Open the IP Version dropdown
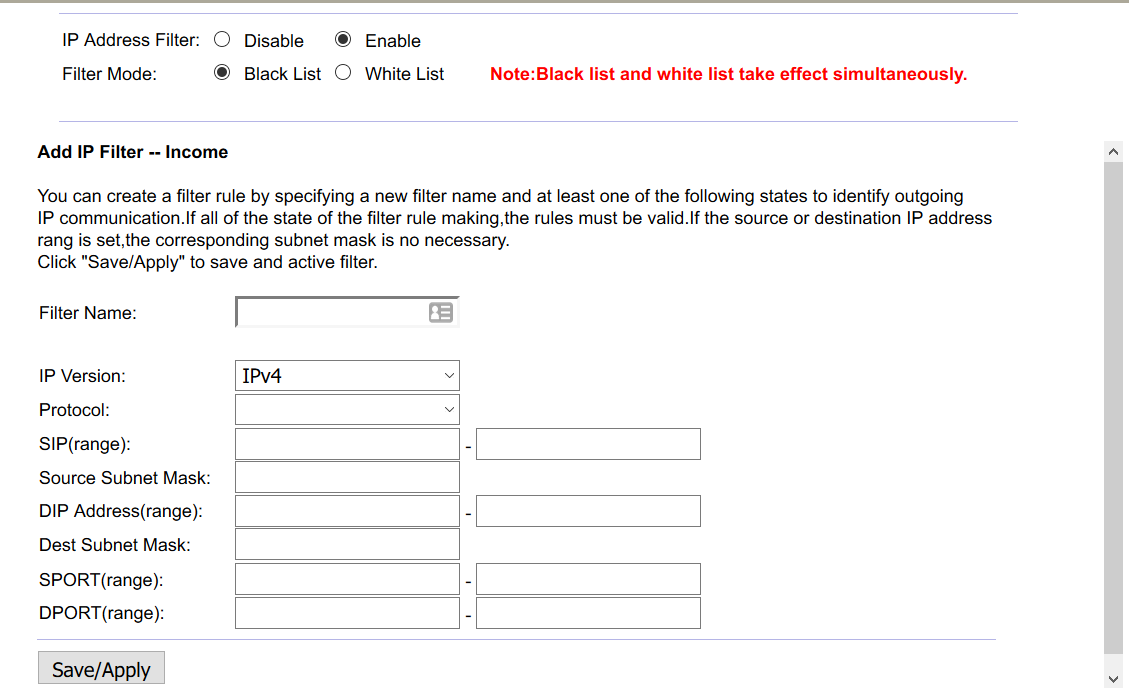 tap(347, 376)
